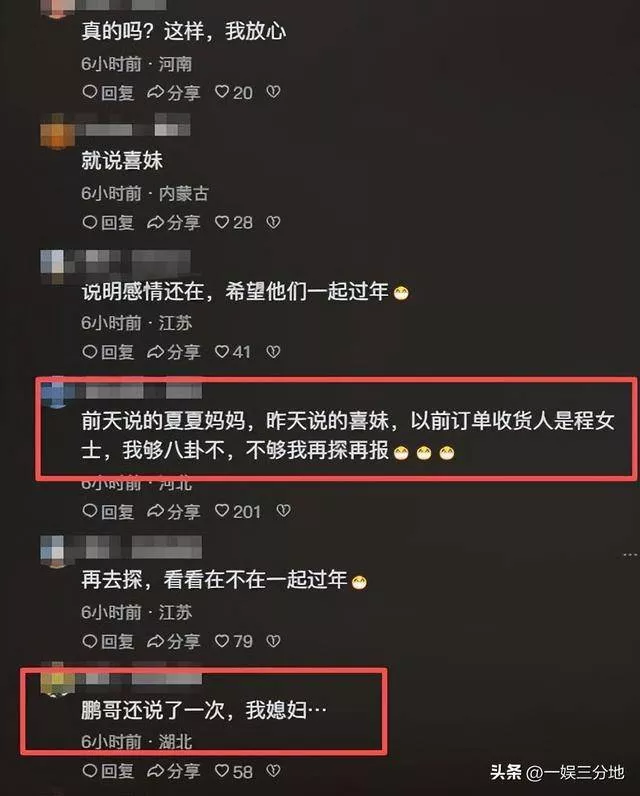Open avatar of the 就说喜妹 commenter
Image resolution: width=640 pixels, height=796 pixels.
tap(57, 131)
